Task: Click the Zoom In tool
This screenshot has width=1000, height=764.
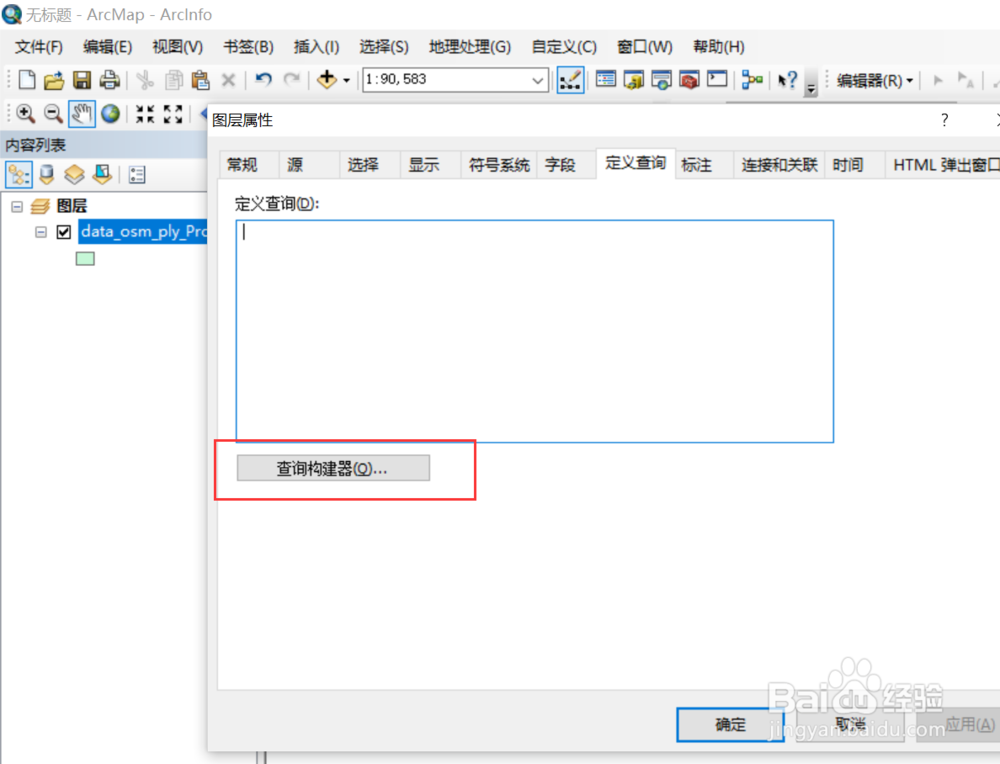Action: pyautogui.click(x=23, y=113)
